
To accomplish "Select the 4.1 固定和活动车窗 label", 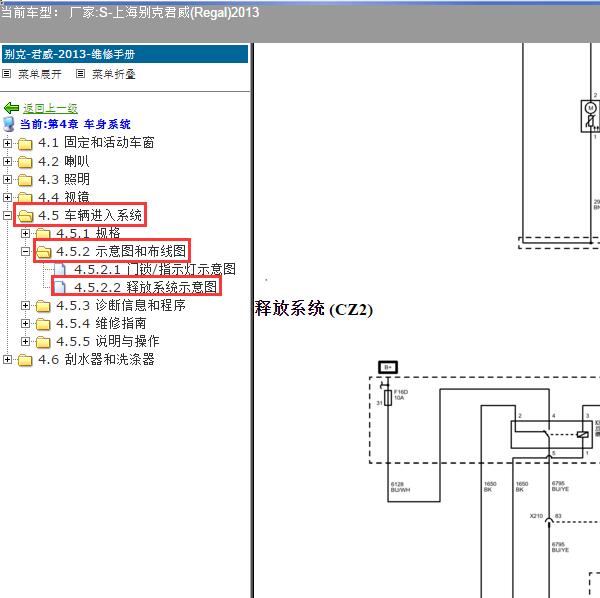I will (96, 143).
